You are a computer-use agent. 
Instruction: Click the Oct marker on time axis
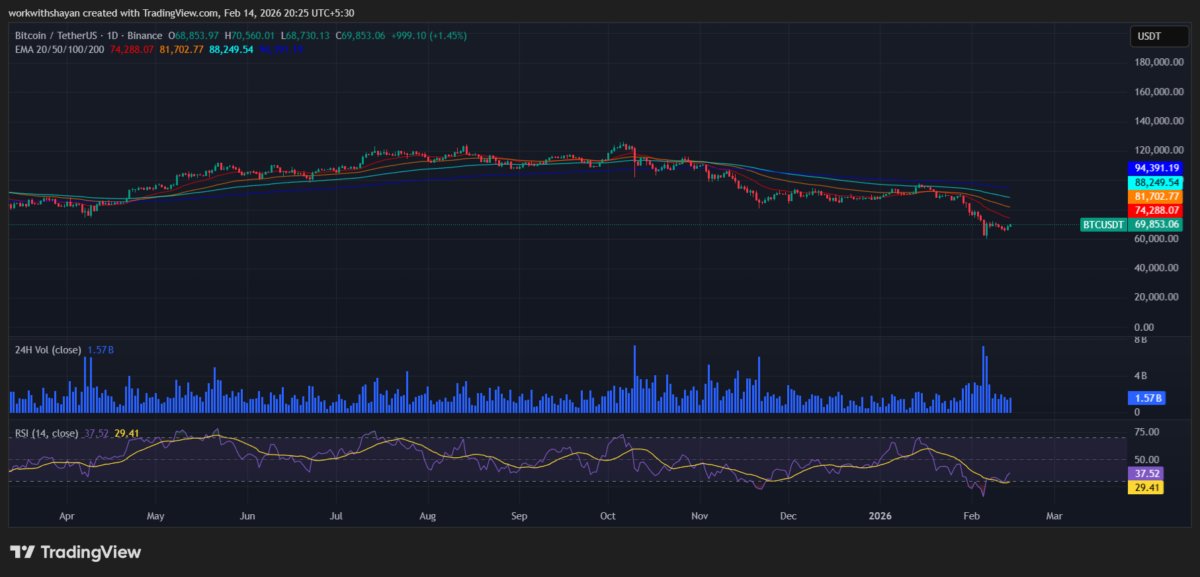pos(607,517)
